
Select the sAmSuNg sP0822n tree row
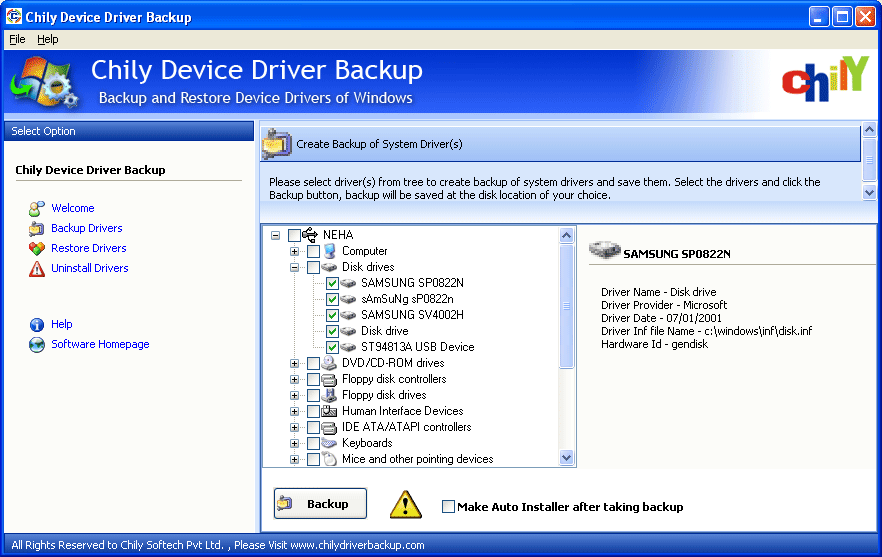click(x=407, y=299)
